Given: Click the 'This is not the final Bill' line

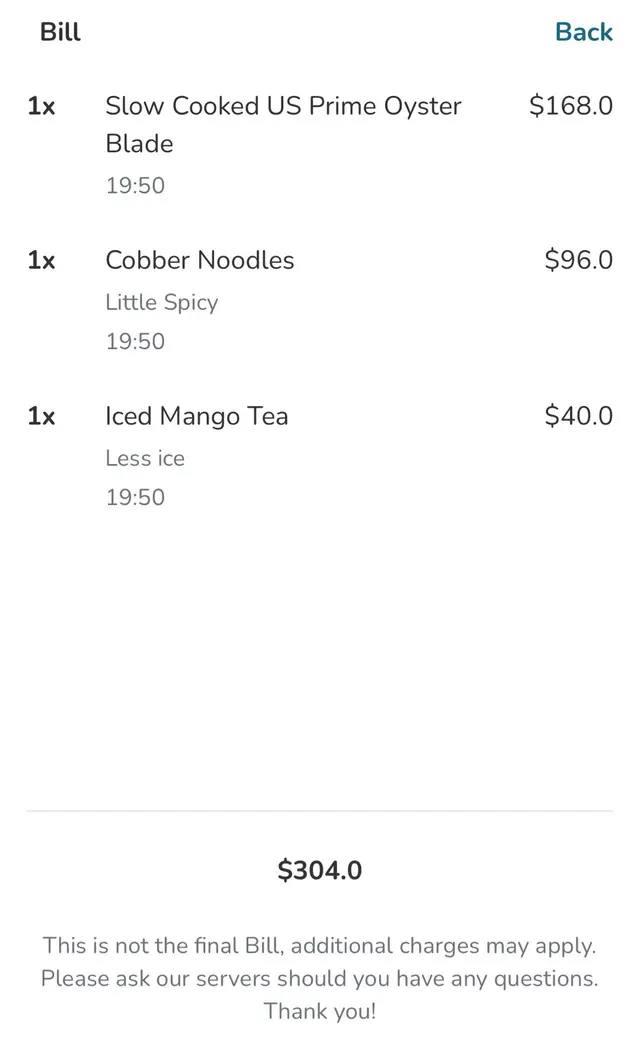Looking at the screenshot, I should 320,945.
